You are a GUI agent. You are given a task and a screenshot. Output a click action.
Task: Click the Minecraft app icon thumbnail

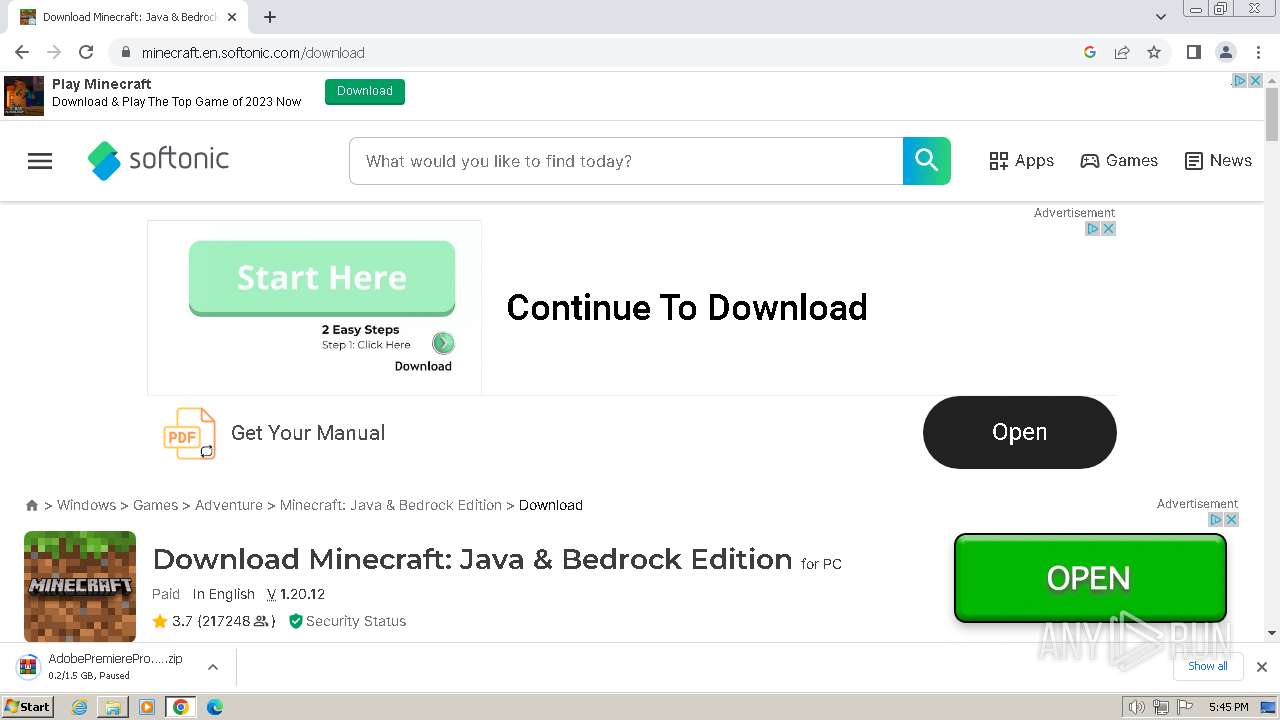point(80,586)
